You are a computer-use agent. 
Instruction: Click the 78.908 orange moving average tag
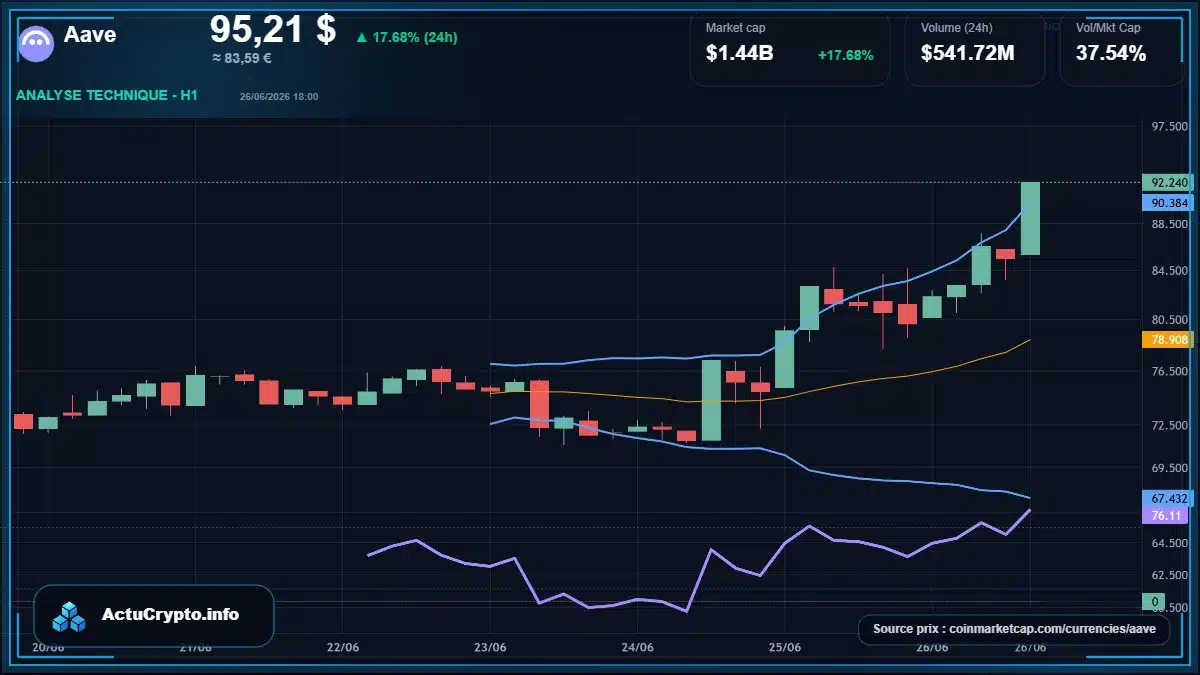coord(1167,340)
